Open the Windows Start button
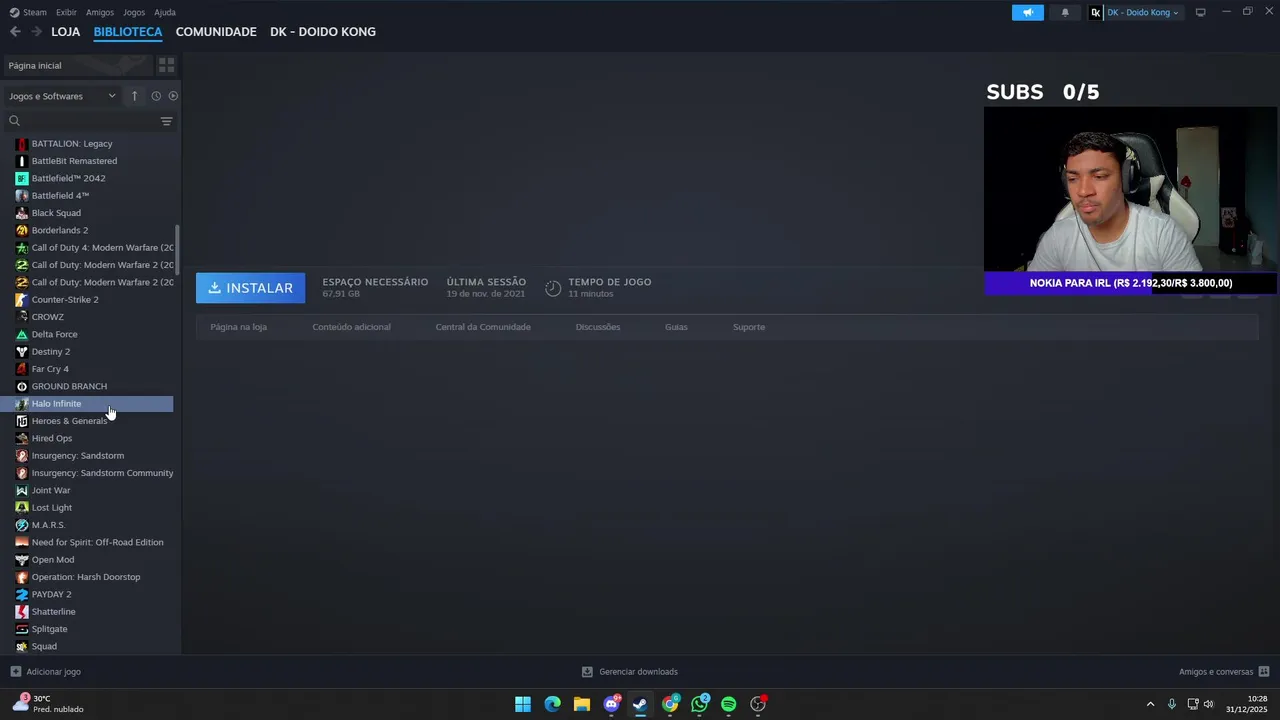Image resolution: width=1280 pixels, height=720 pixels. click(523, 704)
